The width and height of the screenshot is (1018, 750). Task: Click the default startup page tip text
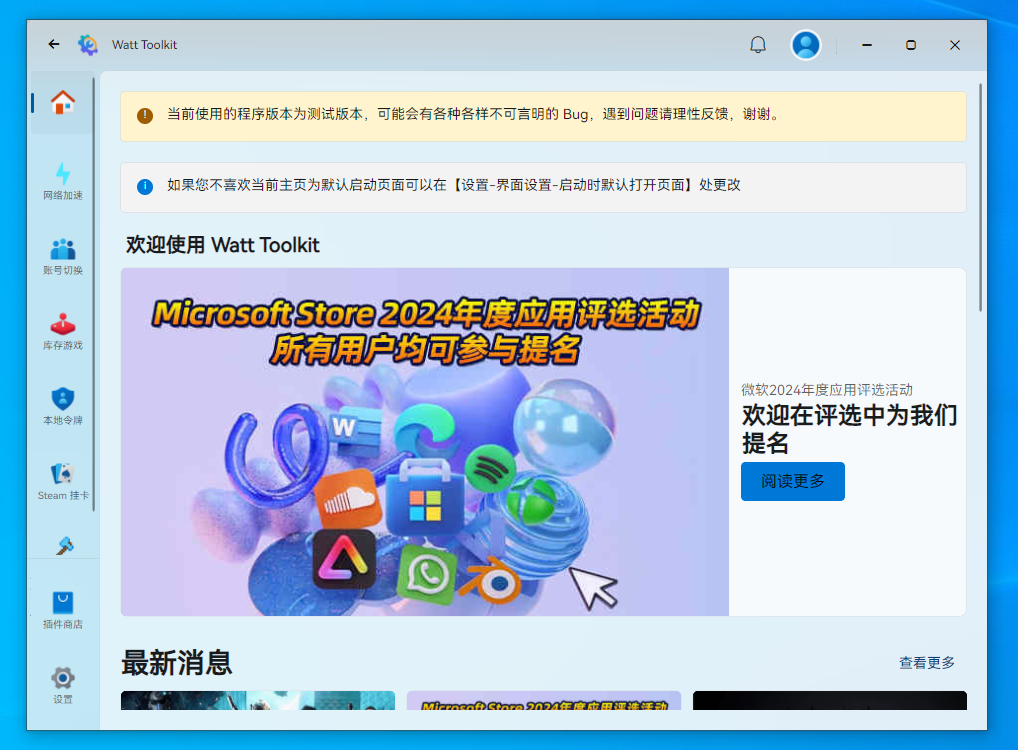[454, 185]
